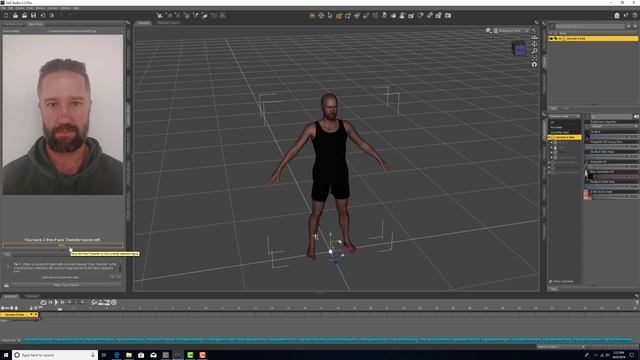Screen dimensions: 640x360
Task: Select the yellow highlighted Universal tool icon
Action: (x=339, y=16)
